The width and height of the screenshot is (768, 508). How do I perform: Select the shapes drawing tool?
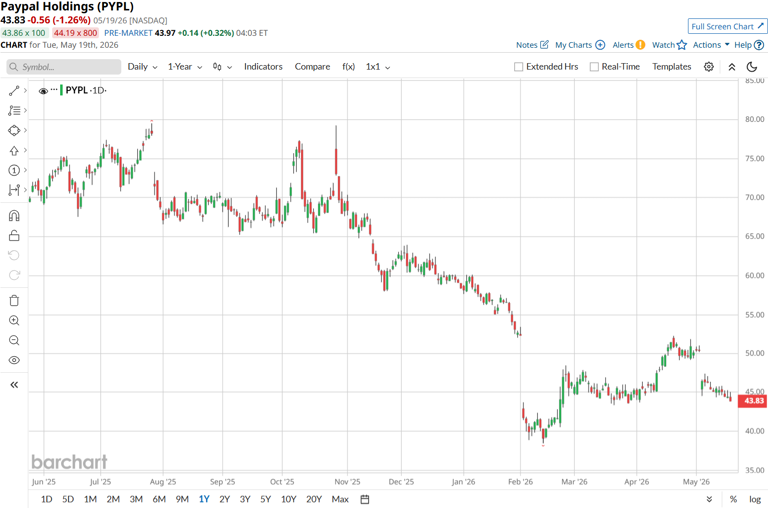point(14,130)
